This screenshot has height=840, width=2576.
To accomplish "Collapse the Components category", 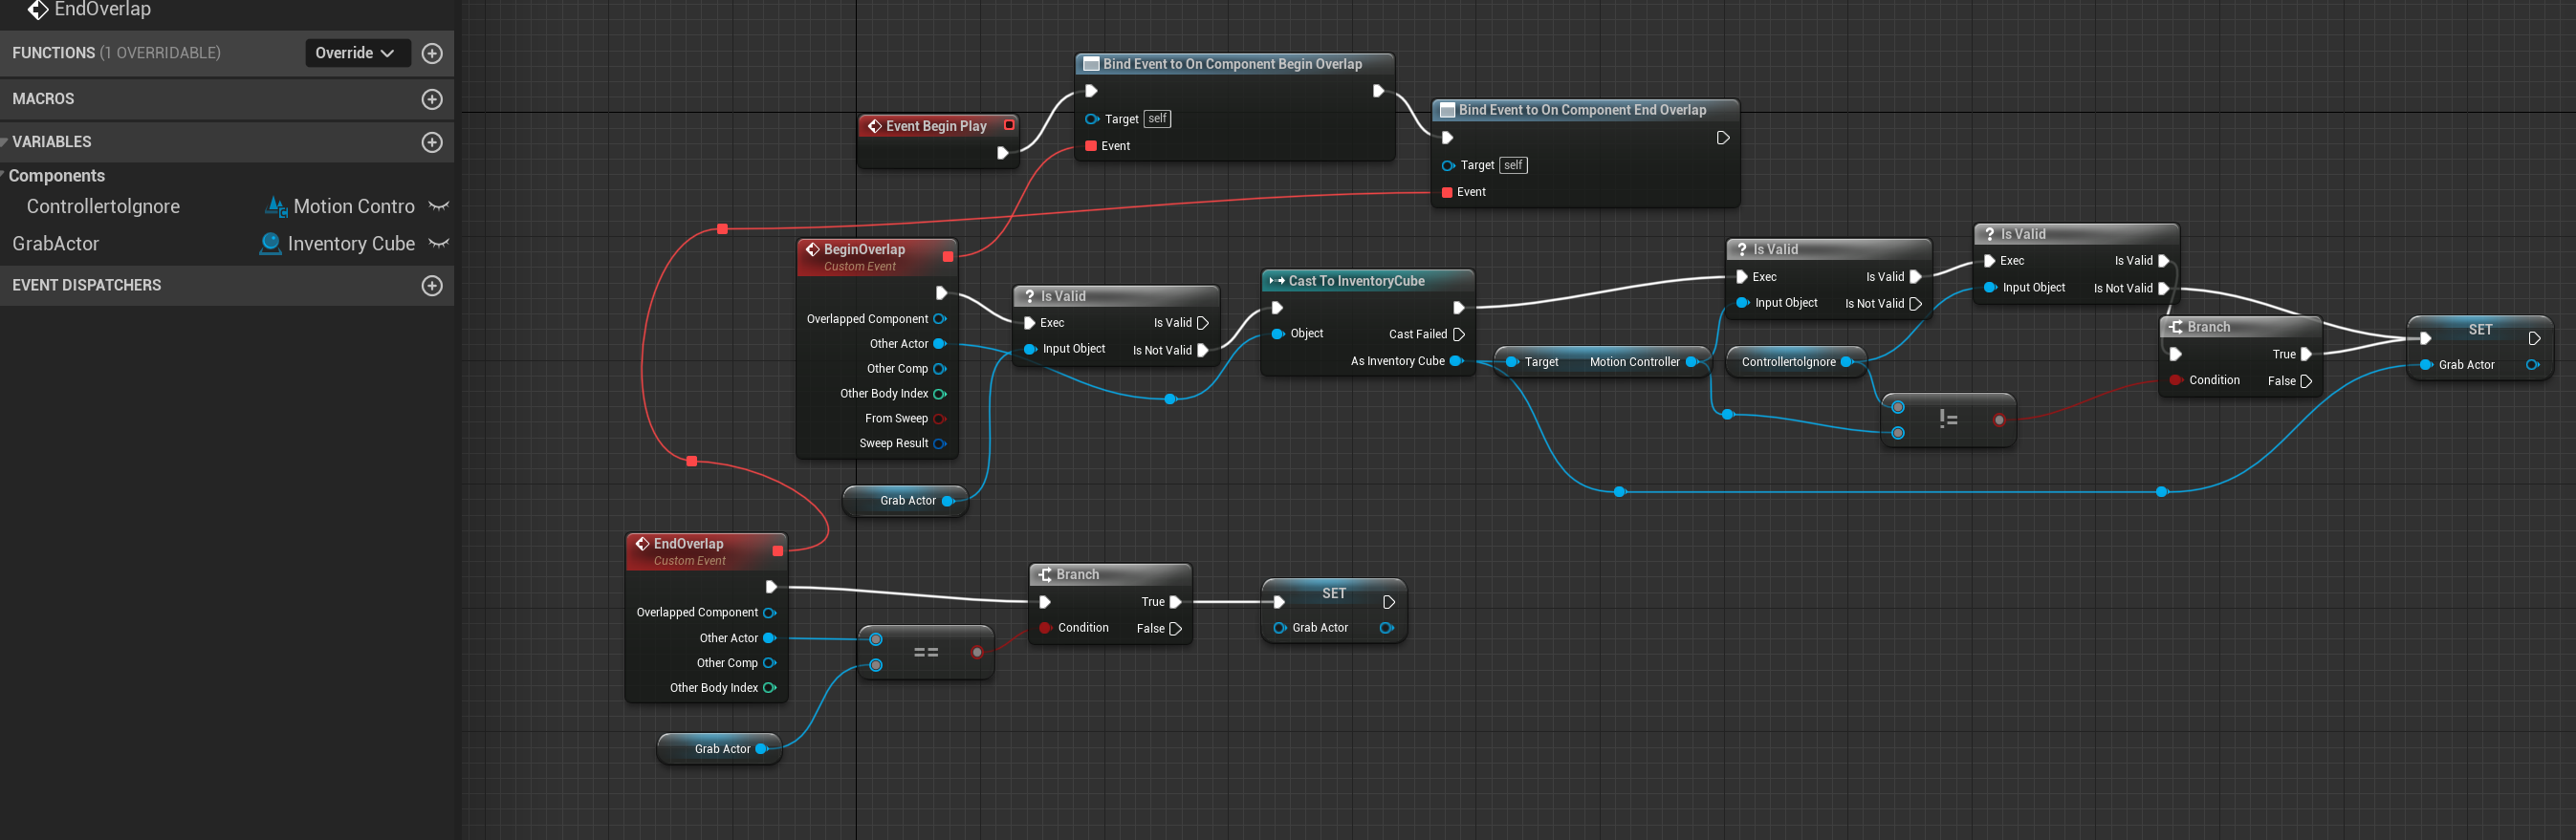I will pos(3,176).
